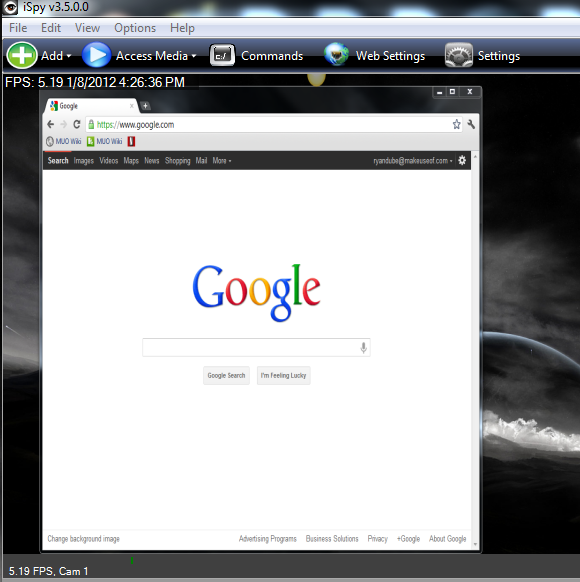Click the FPS timestamp overlay text
The width and height of the screenshot is (580, 582).
pyautogui.click(x=95, y=82)
